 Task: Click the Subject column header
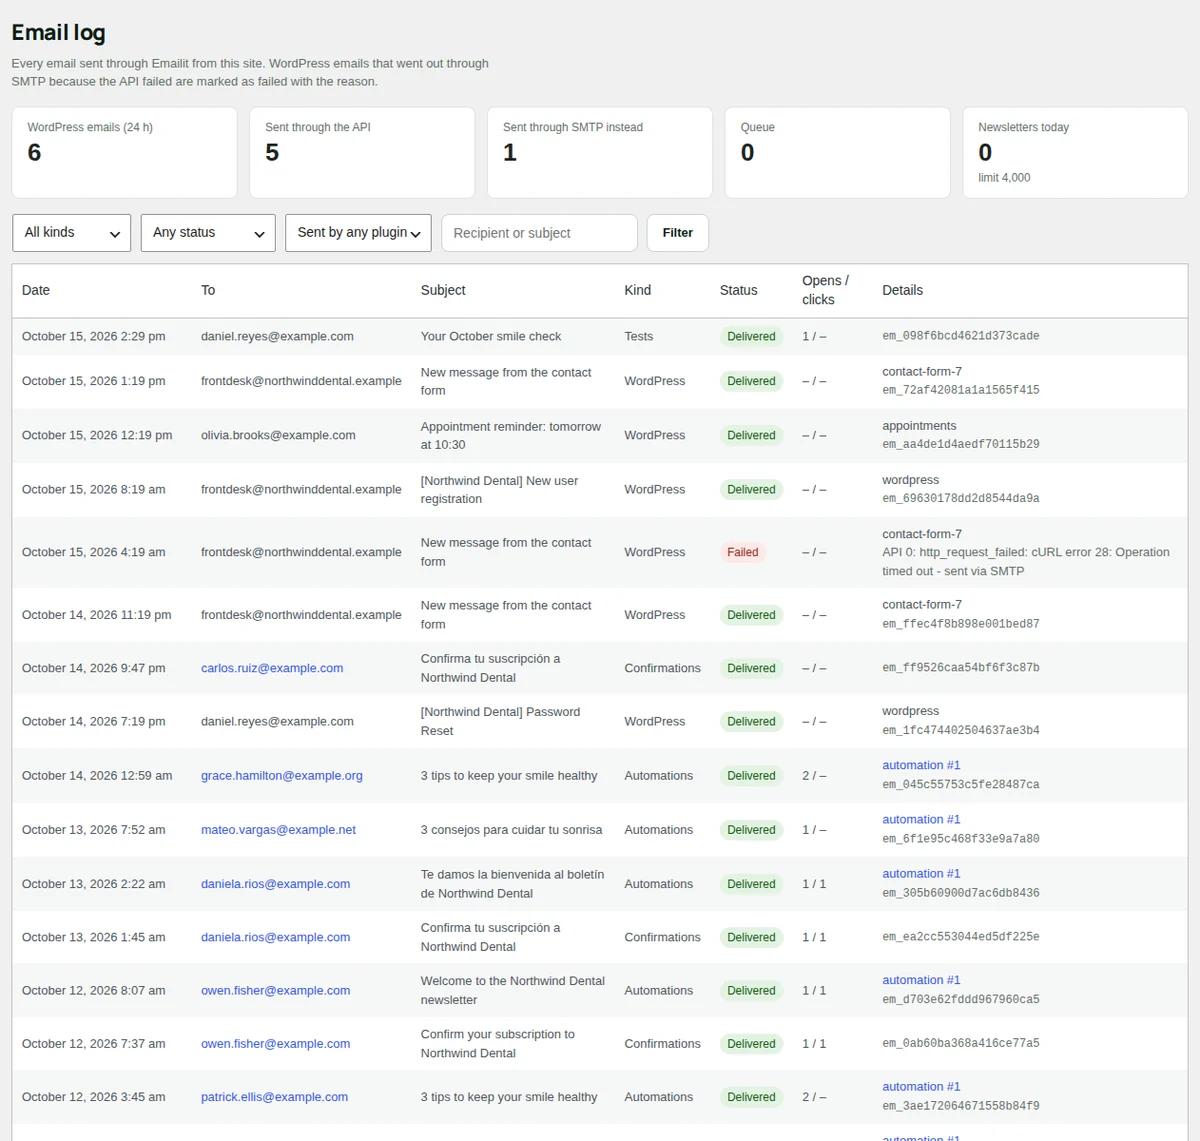tap(443, 290)
